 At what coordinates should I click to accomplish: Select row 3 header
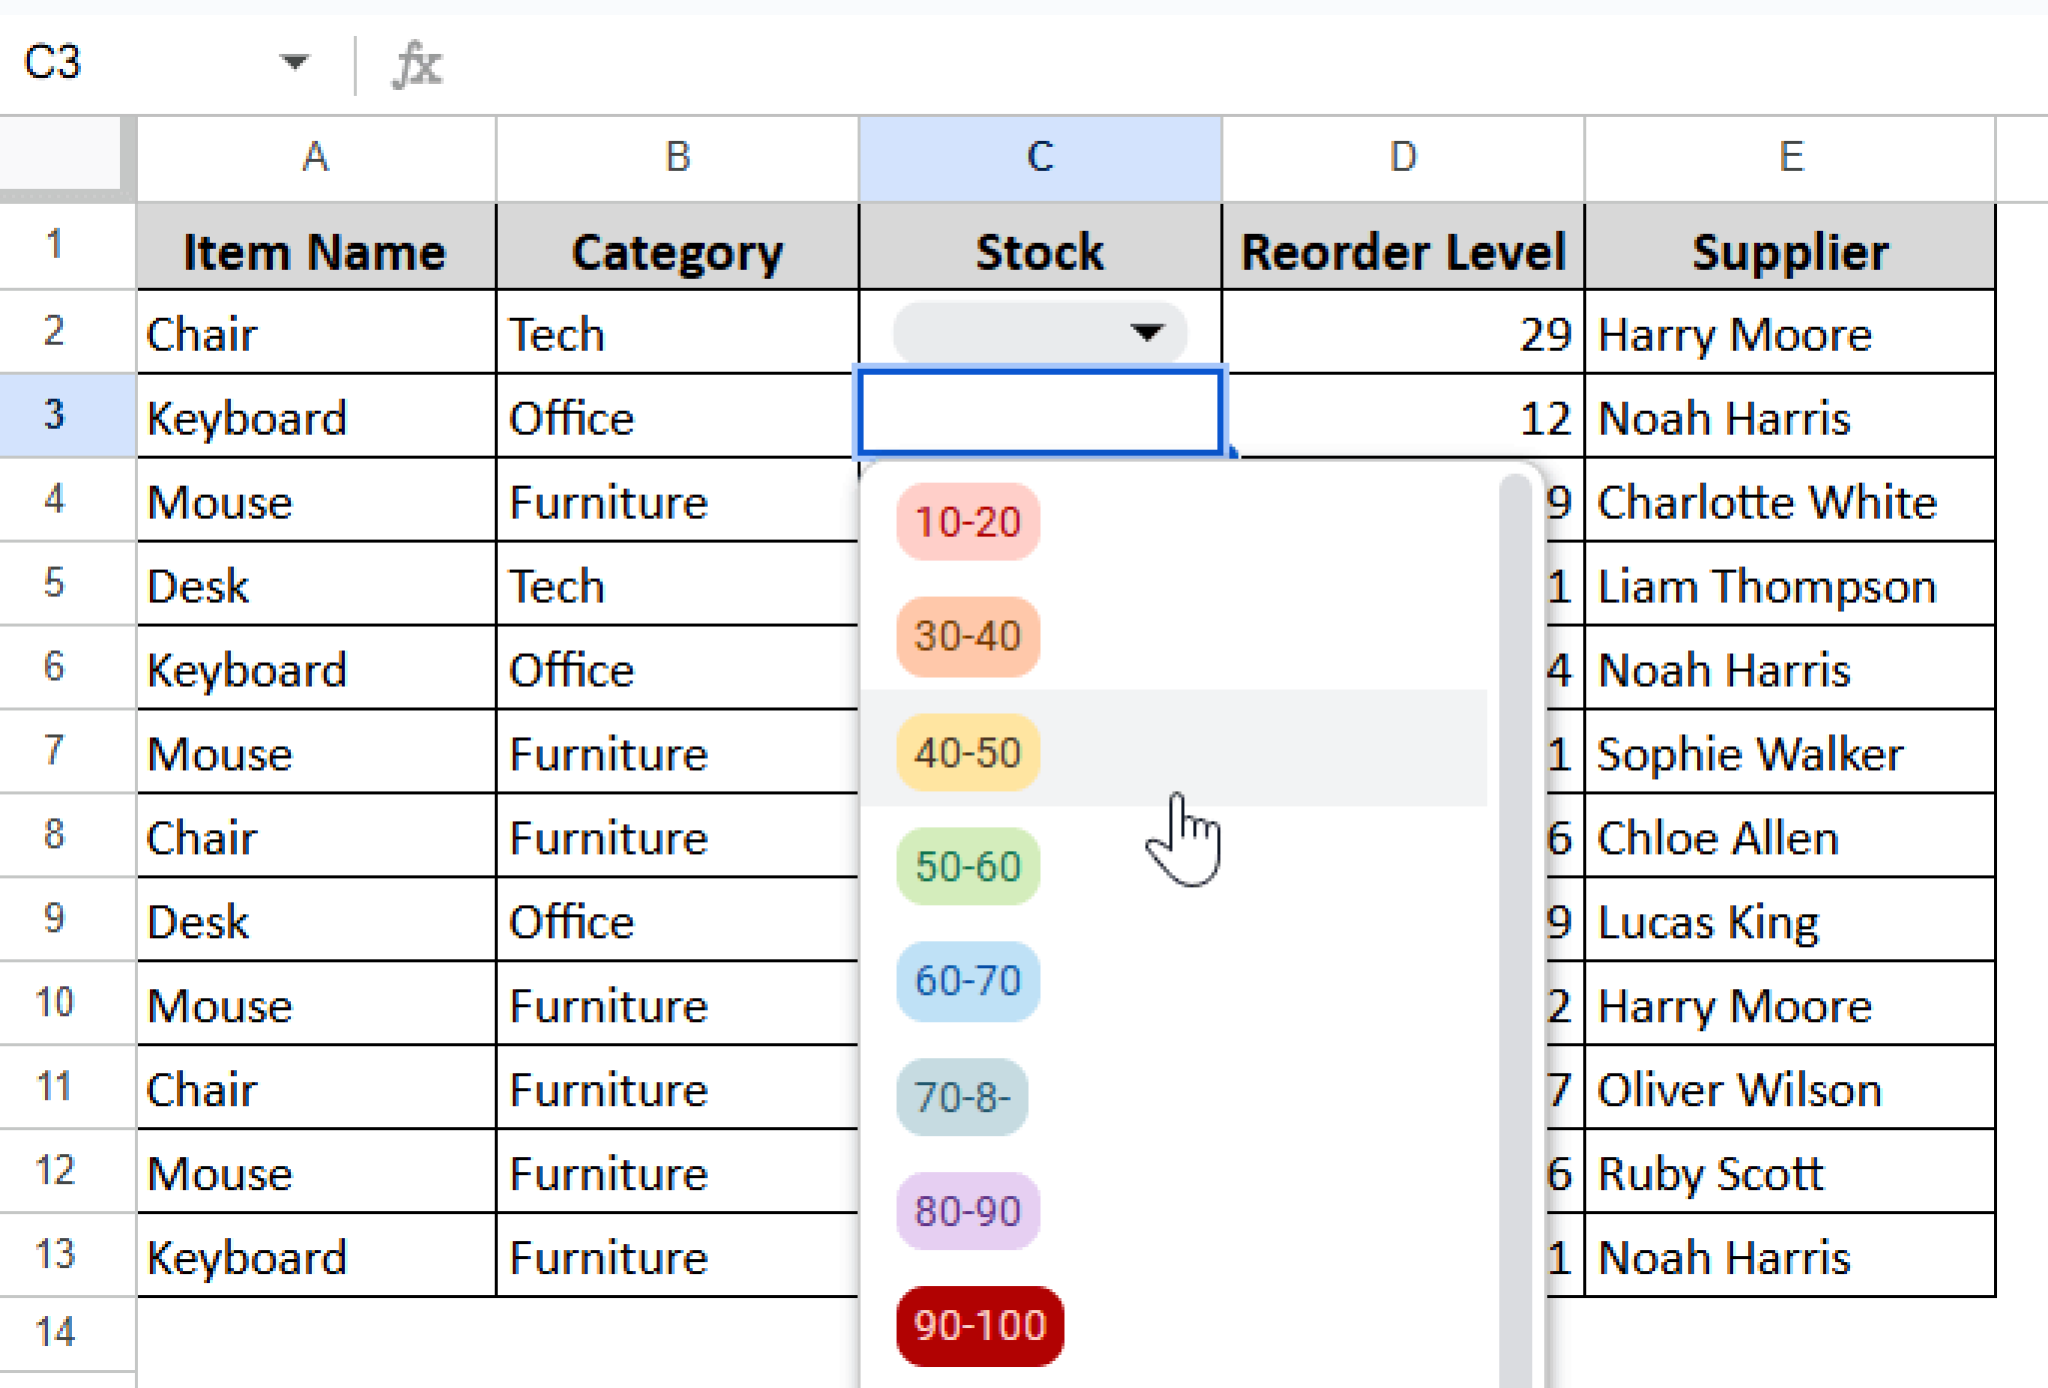click(x=56, y=415)
